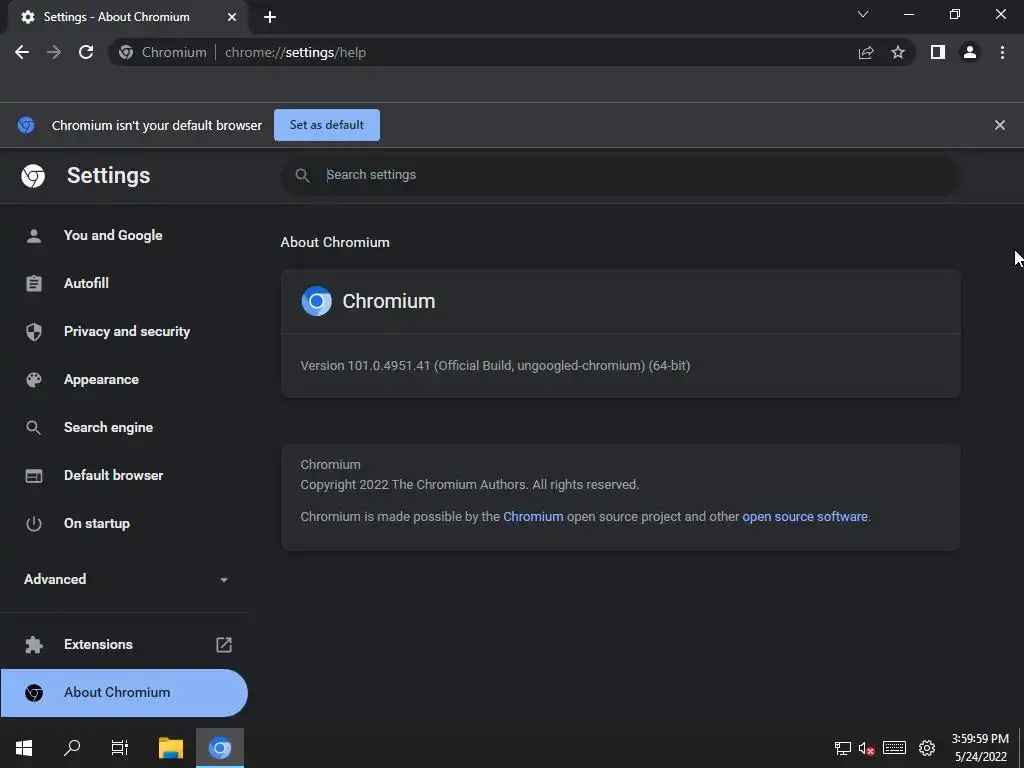Expand the Advanced section
The height and width of the screenshot is (768, 1024).
pyautogui.click(x=124, y=579)
